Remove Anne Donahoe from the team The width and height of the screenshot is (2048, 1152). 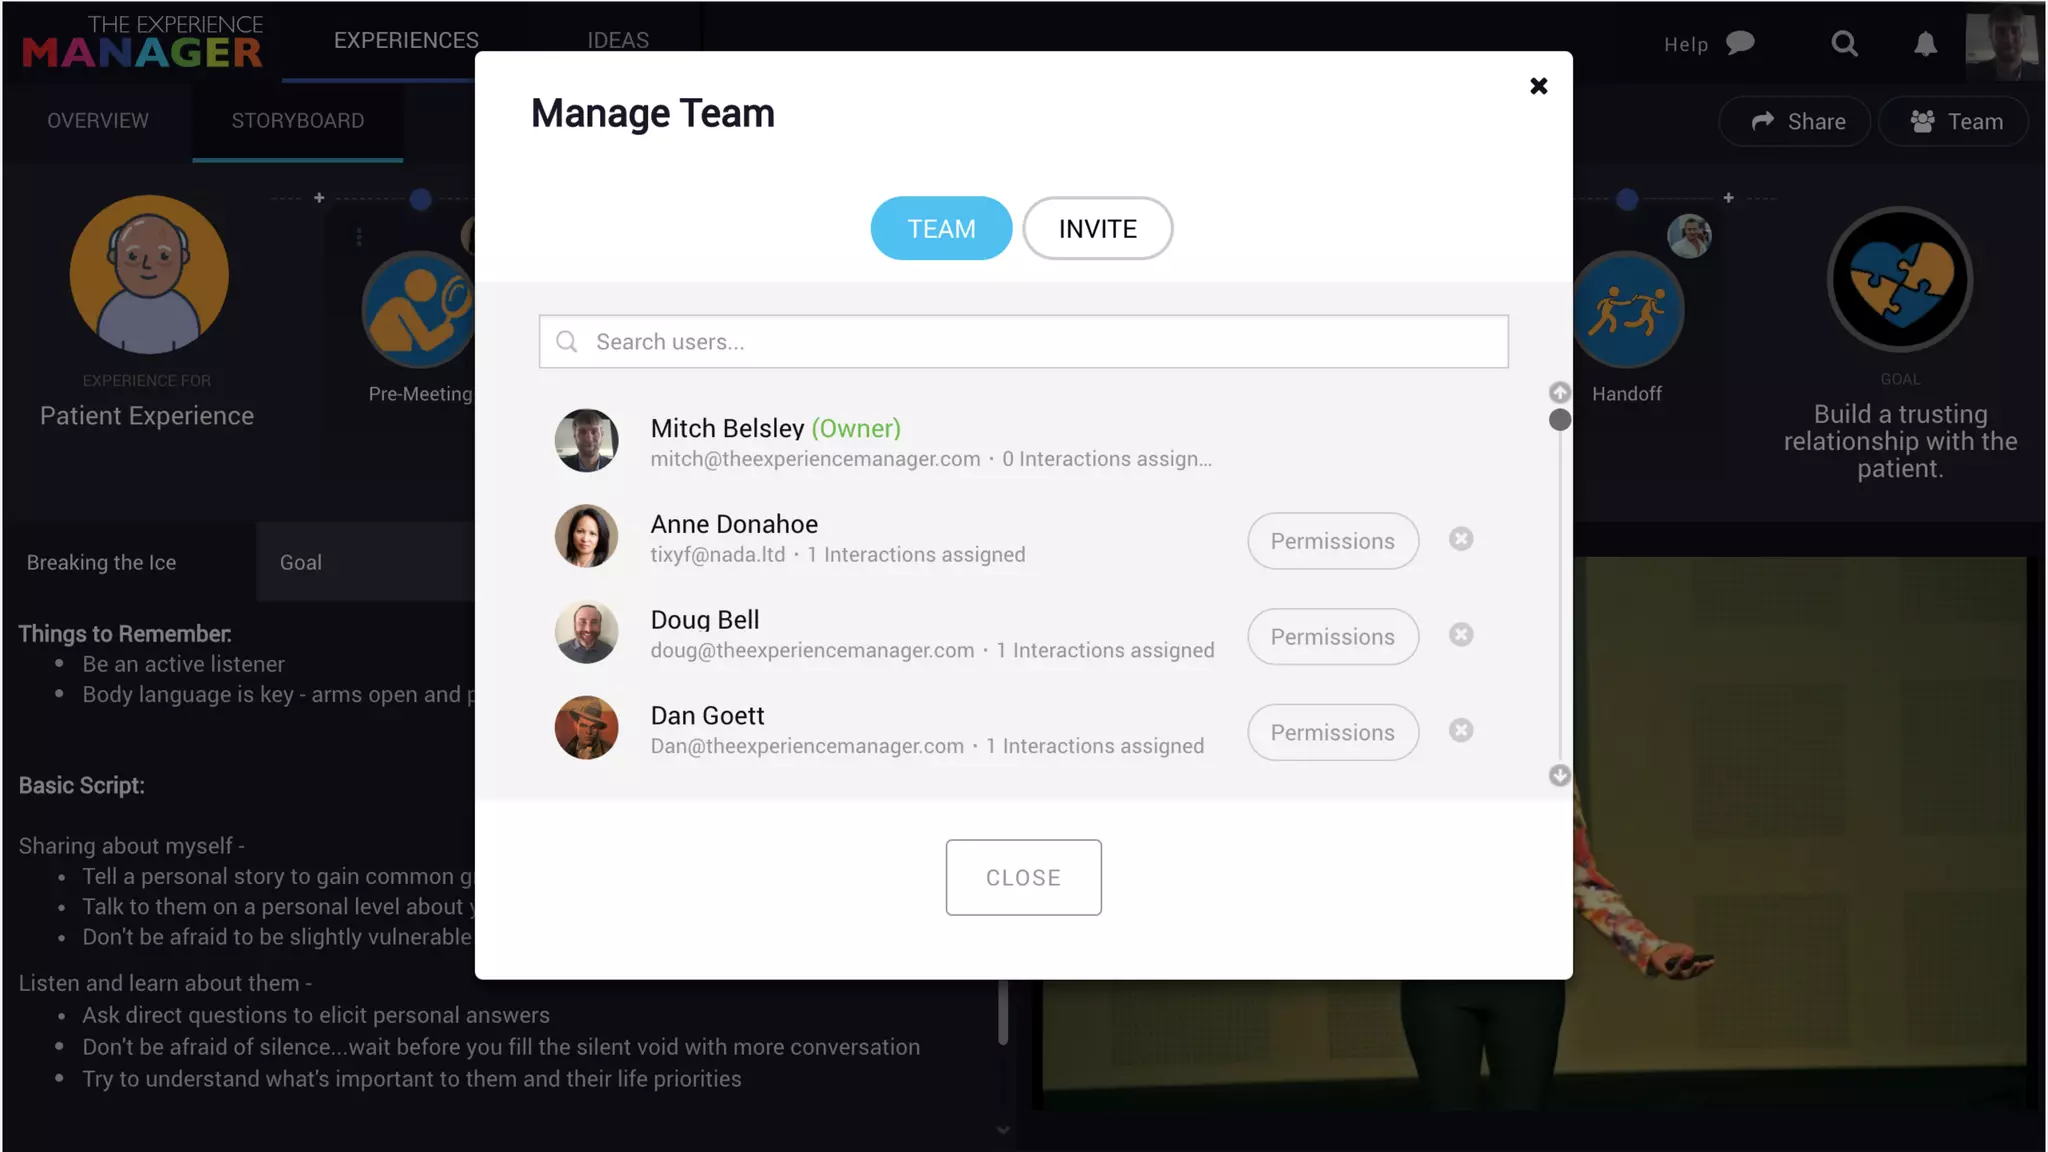(1461, 540)
